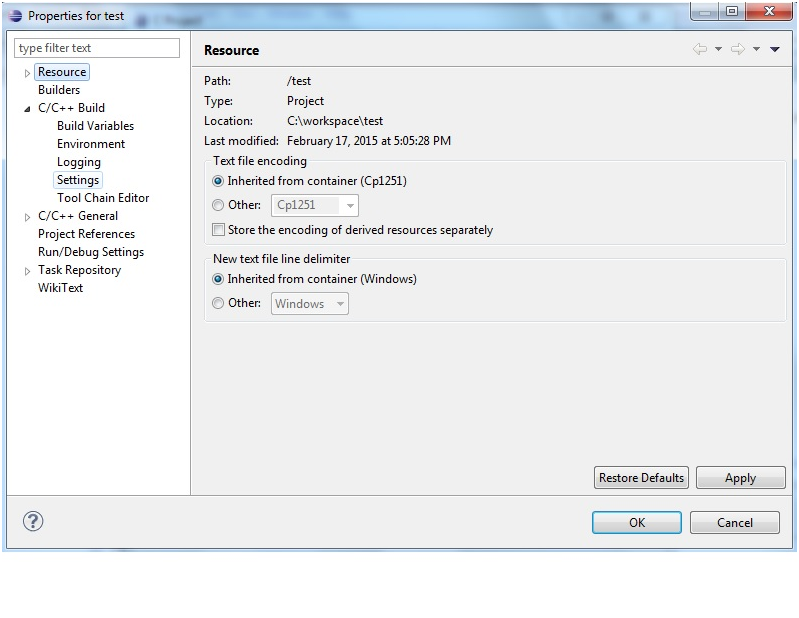799x618 pixels.
Task: Open the Tool Chain Editor page
Action: pyautogui.click(x=103, y=198)
